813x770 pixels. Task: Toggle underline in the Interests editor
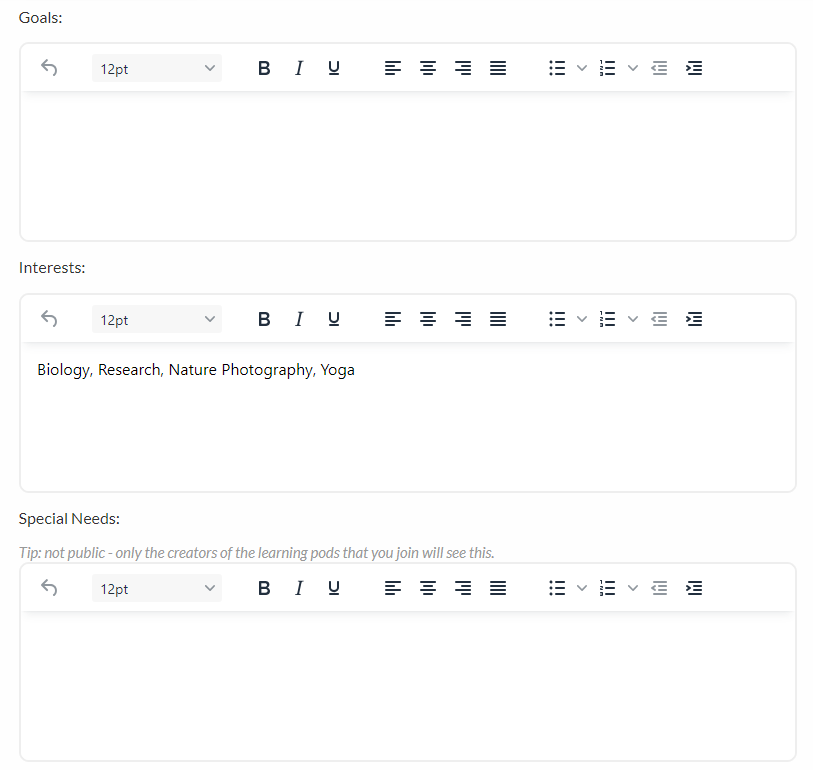[334, 319]
